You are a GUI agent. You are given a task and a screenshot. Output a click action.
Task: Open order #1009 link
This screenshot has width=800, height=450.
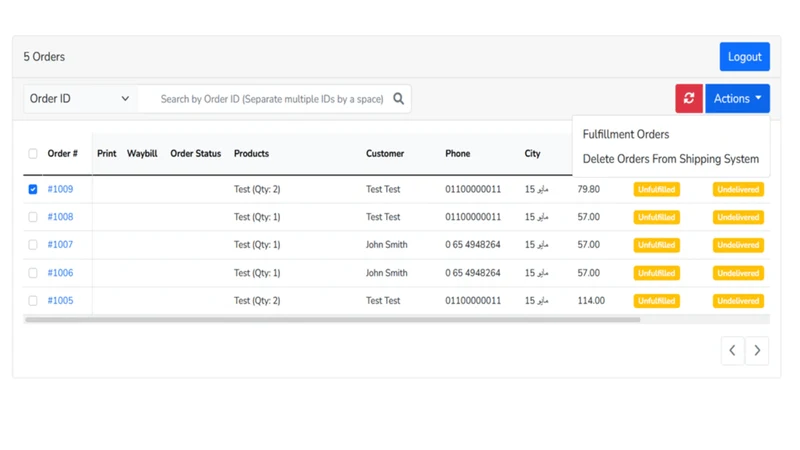coord(60,189)
